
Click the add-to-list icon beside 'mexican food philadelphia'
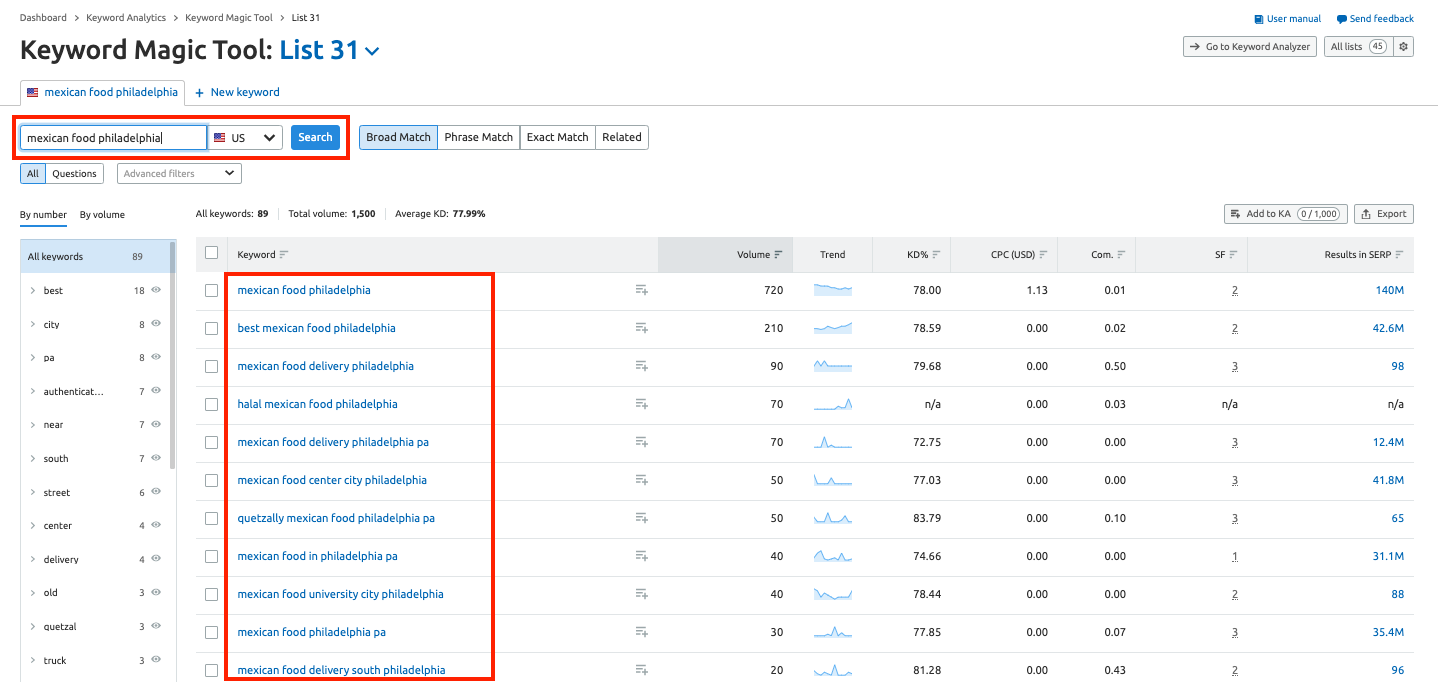[x=641, y=290]
